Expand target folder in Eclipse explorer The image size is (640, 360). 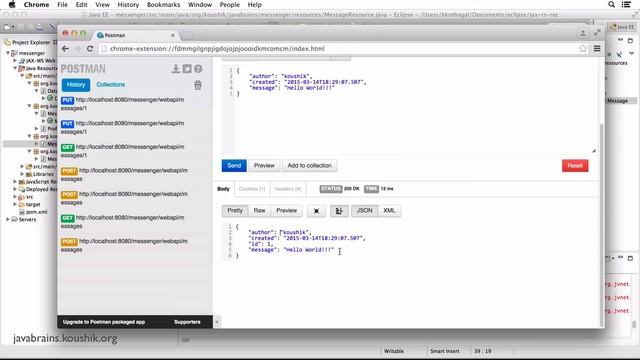pos(15,204)
